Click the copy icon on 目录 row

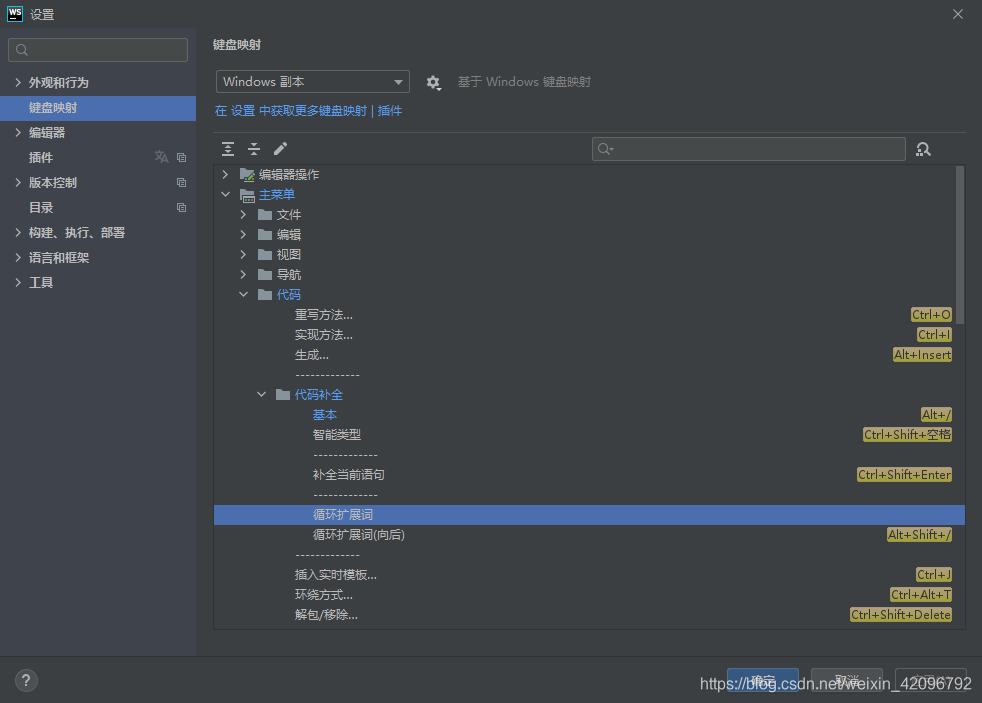point(182,208)
